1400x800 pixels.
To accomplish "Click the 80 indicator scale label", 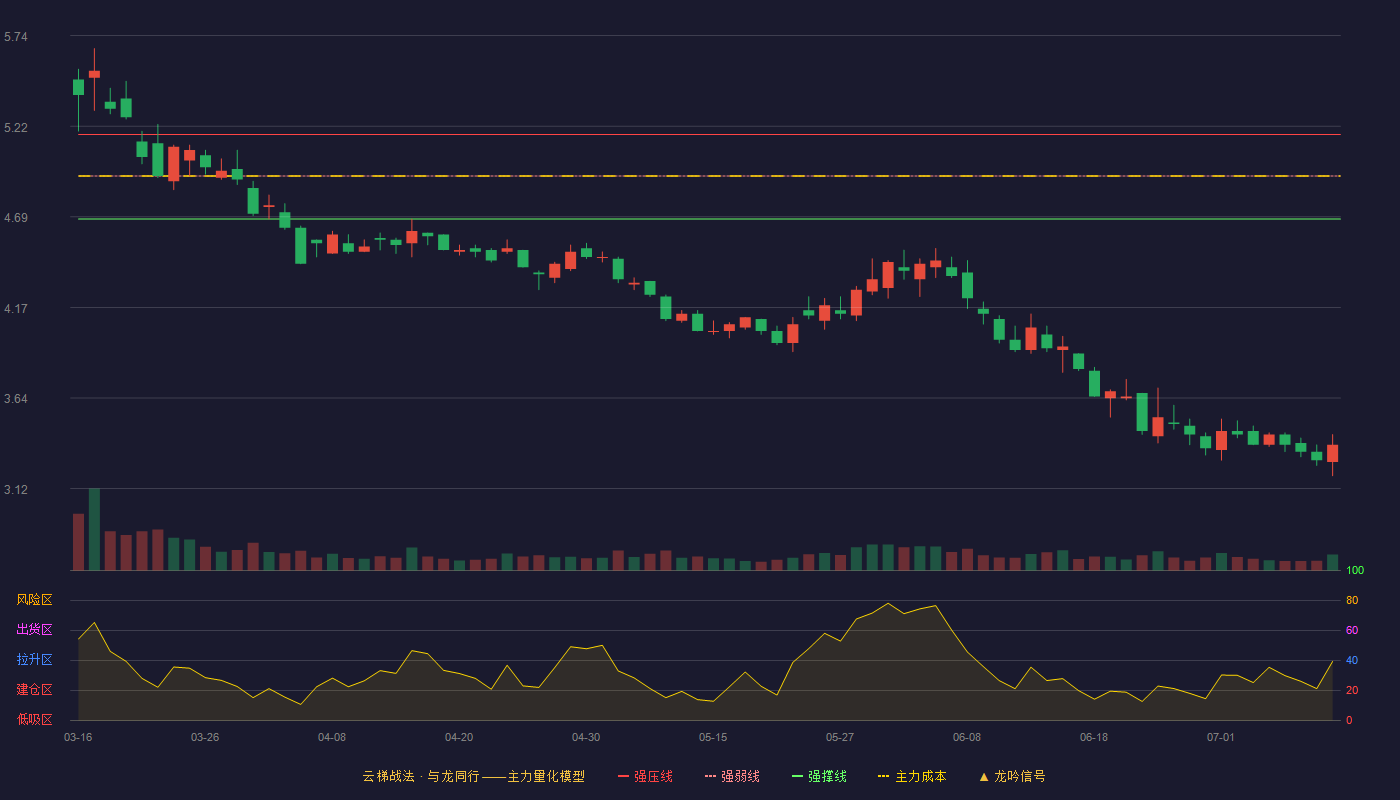I will (1352, 600).
